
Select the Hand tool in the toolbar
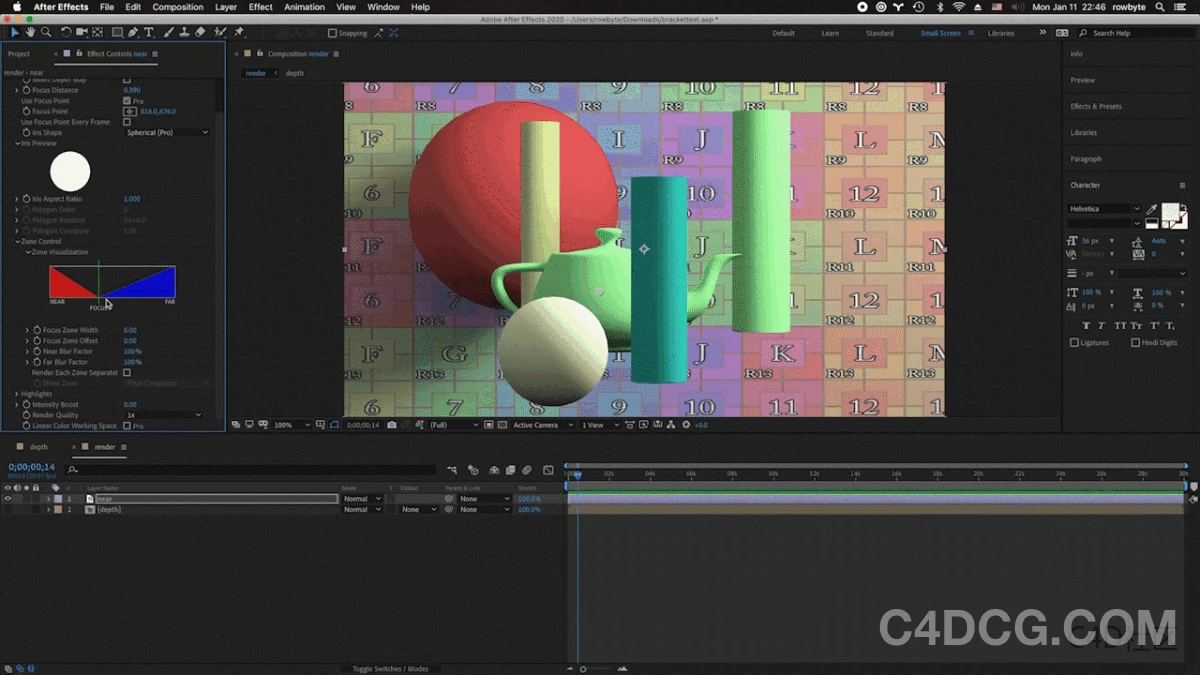[x=30, y=32]
